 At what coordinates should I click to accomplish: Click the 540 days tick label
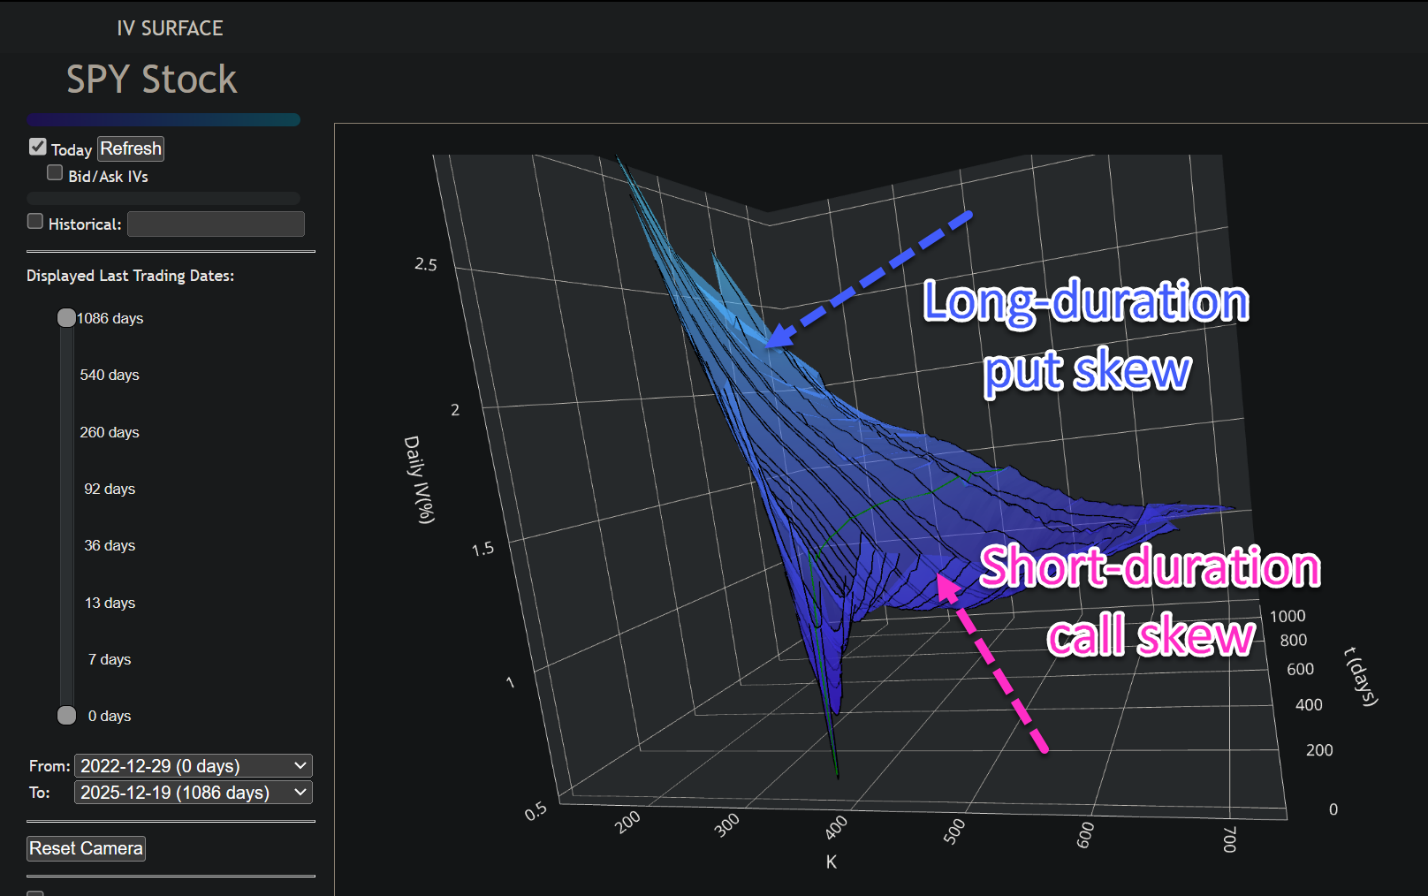coord(110,374)
